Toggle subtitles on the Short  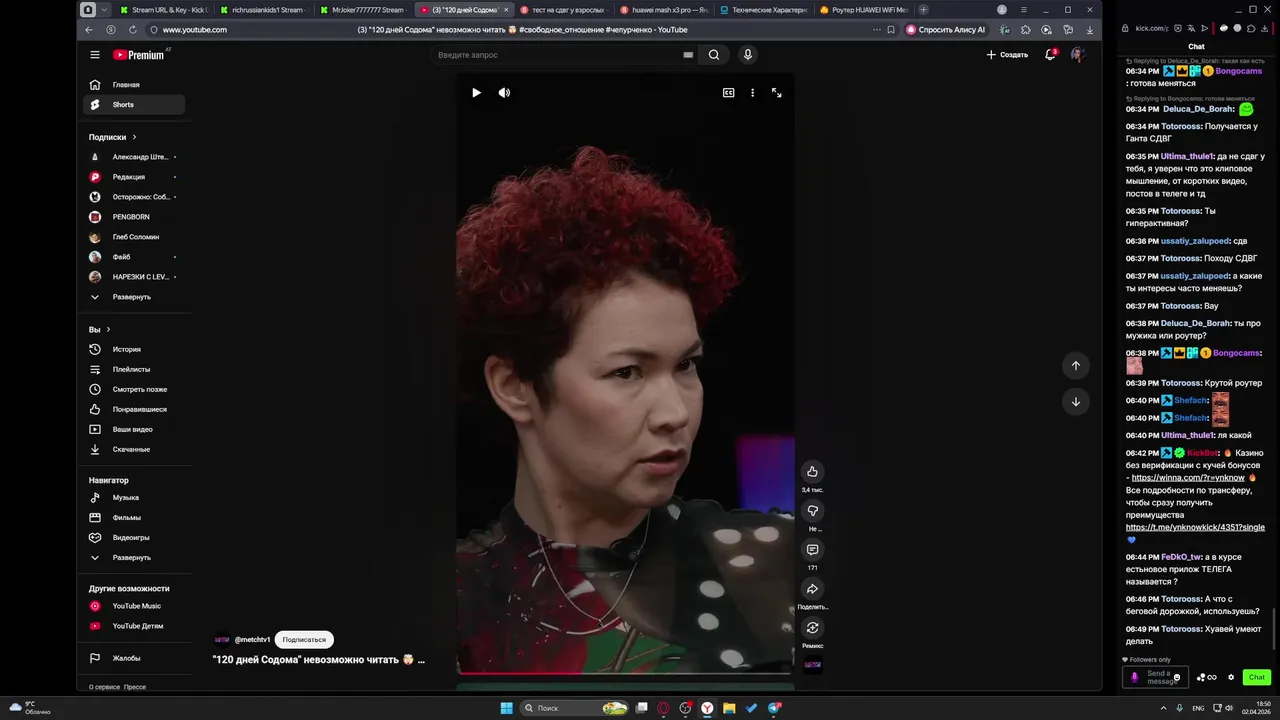pyautogui.click(x=729, y=92)
